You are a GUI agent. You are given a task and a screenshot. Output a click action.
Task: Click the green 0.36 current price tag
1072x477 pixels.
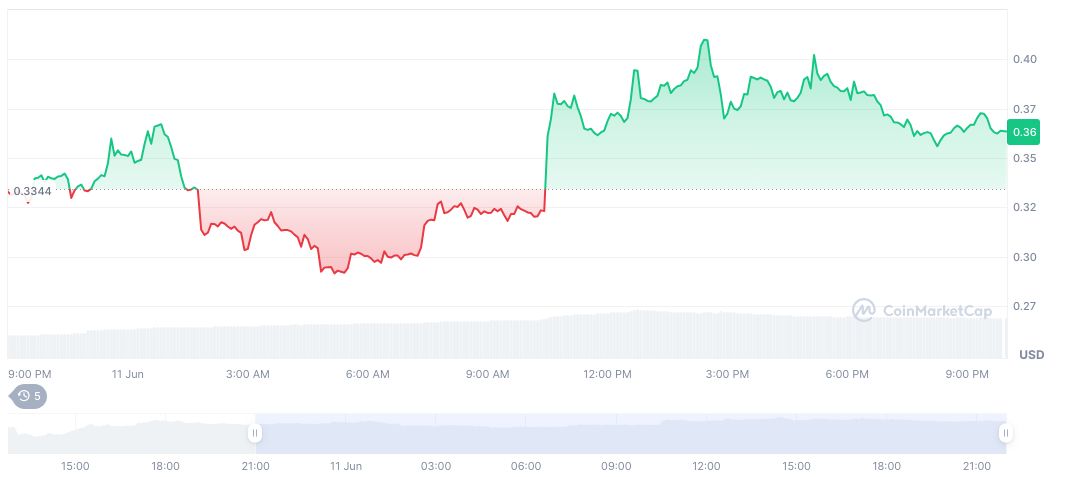point(1025,132)
